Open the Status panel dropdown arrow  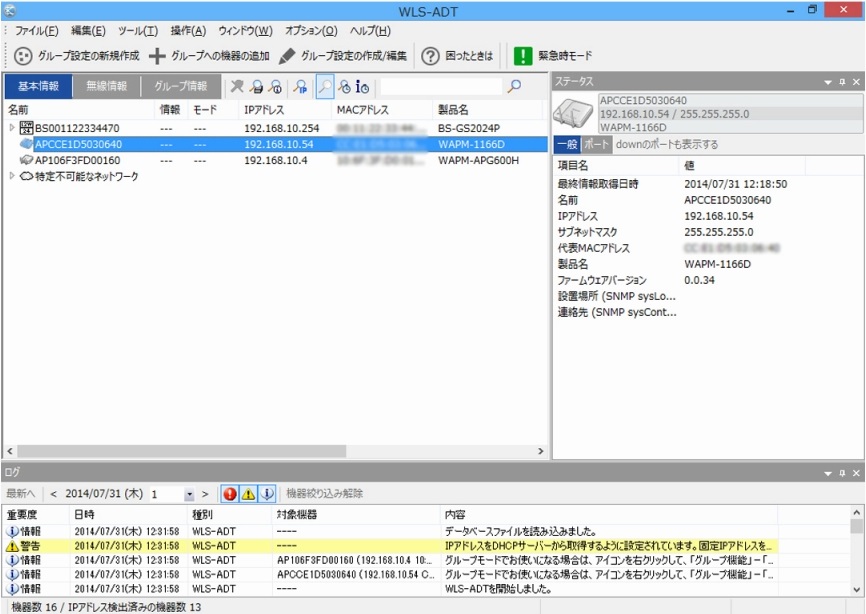(828, 82)
